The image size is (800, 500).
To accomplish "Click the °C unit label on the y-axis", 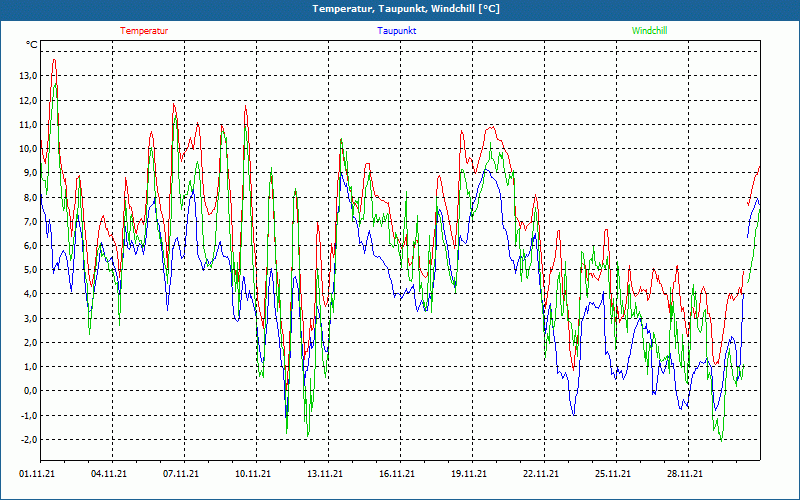I will [x=32, y=45].
